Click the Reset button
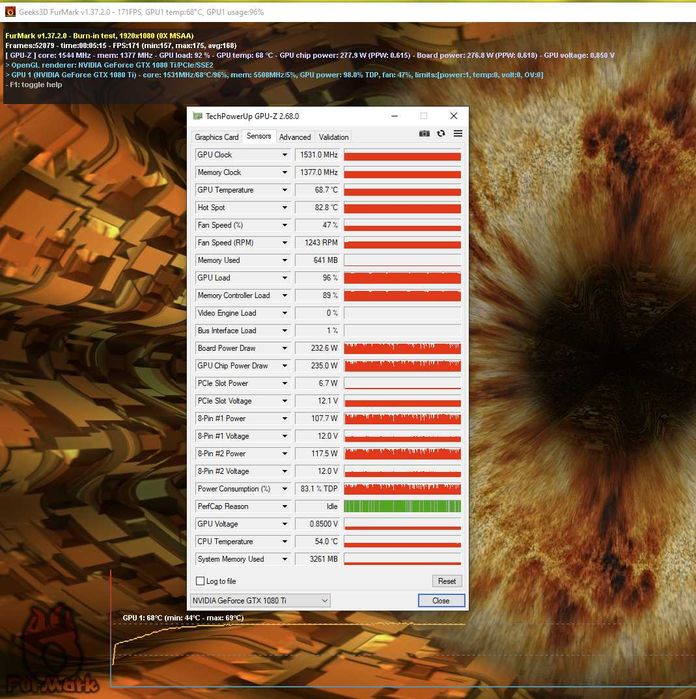 [447, 581]
